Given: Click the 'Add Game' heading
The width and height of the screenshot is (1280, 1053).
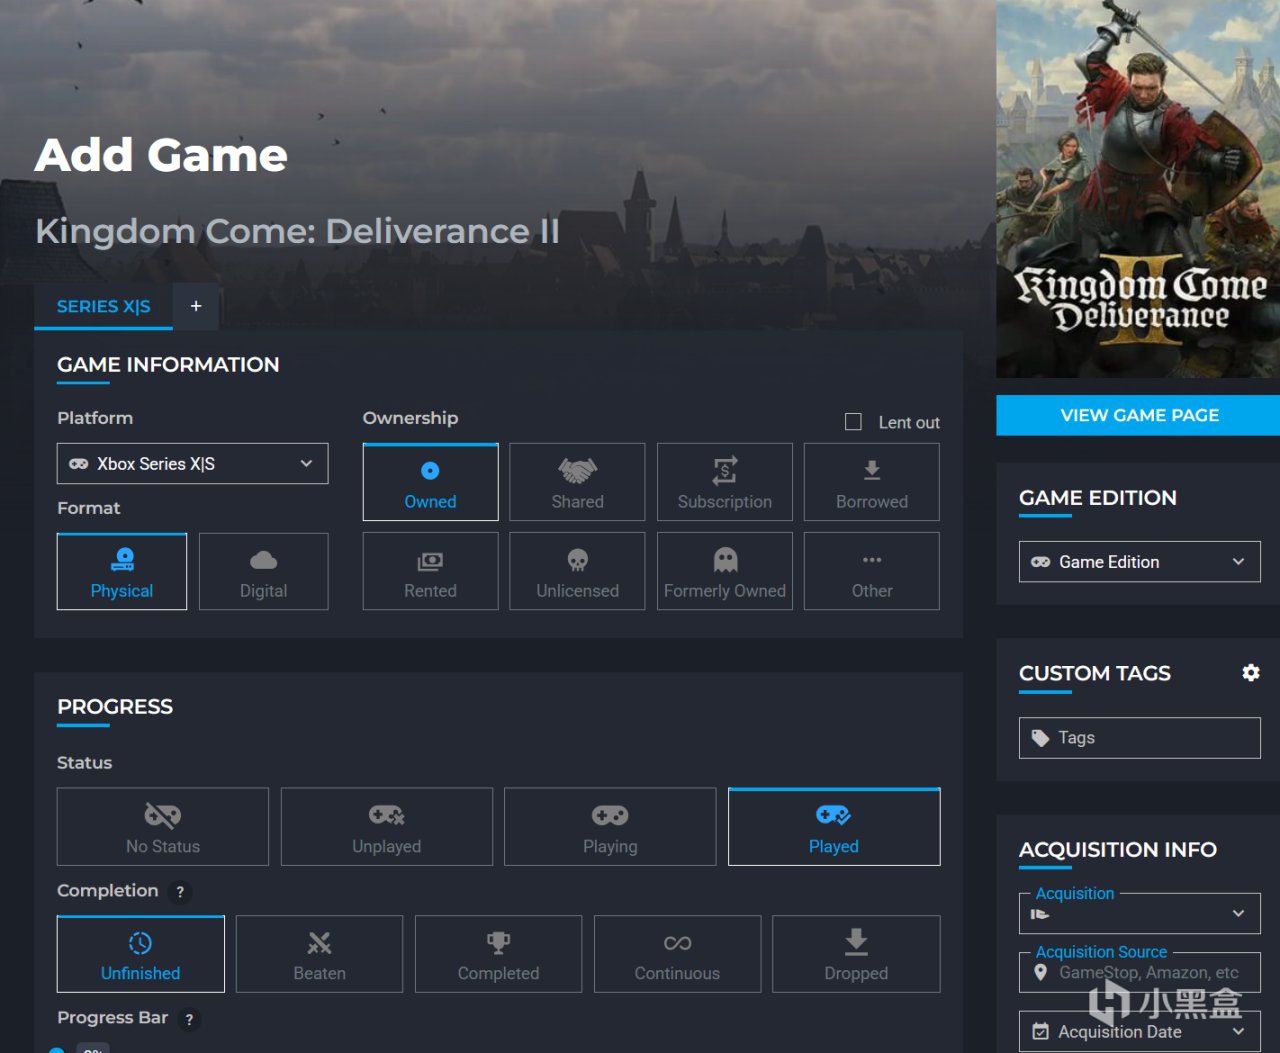Looking at the screenshot, I should click(161, 155).
